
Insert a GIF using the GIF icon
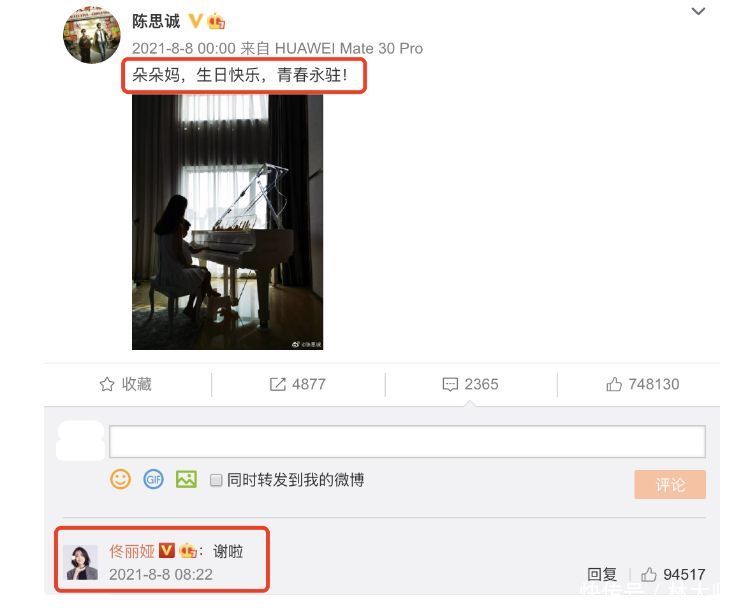point(153,479)
